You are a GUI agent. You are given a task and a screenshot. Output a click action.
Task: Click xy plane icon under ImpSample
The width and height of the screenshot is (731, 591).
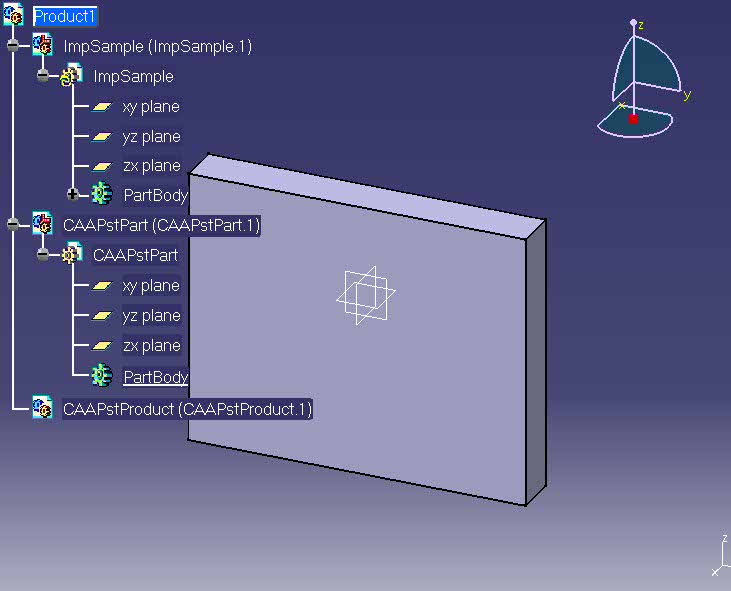tap(102, 107)
